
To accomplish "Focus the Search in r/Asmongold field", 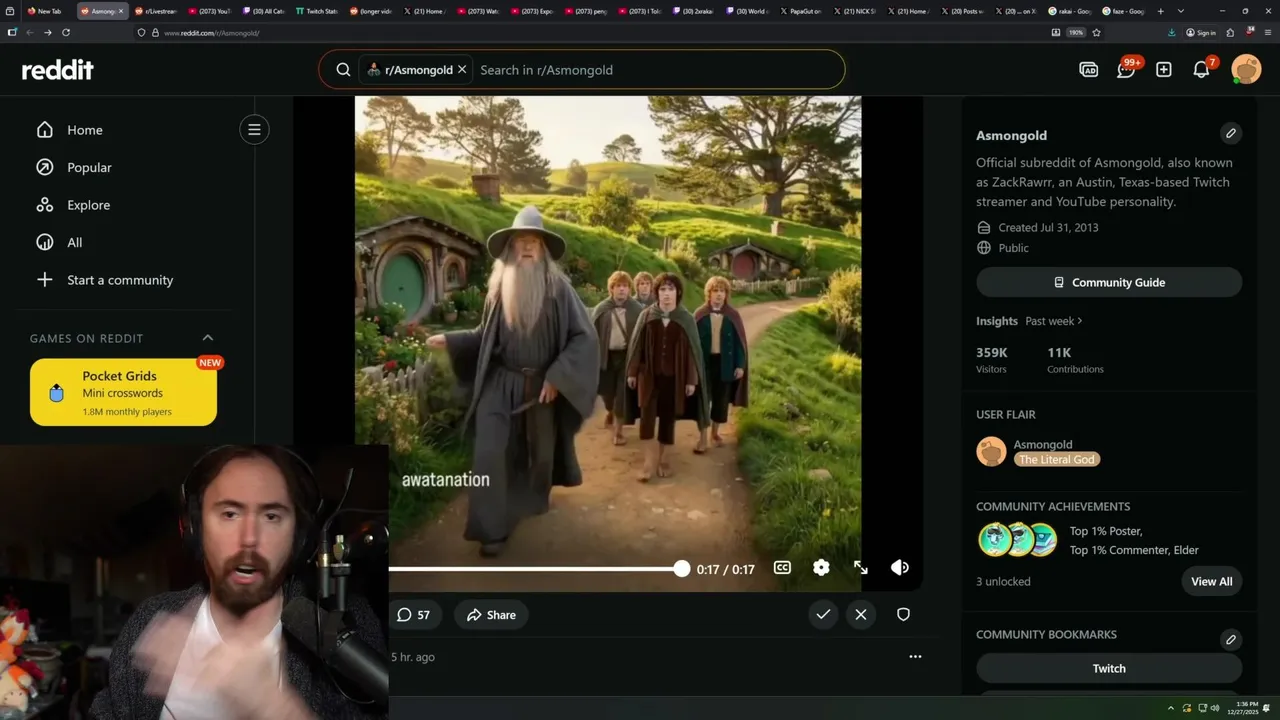I will (655, 70).
